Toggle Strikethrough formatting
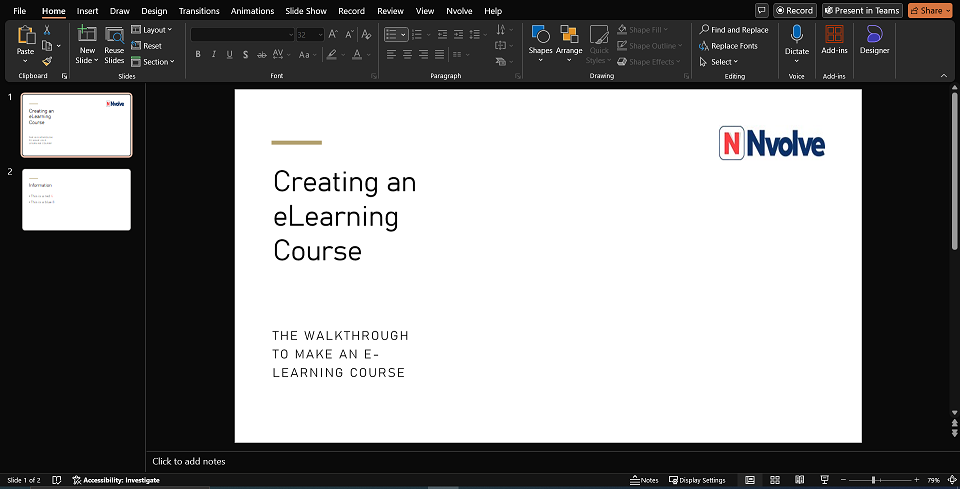The height and width of the screenshot is (489, 960). coord(261,54)
